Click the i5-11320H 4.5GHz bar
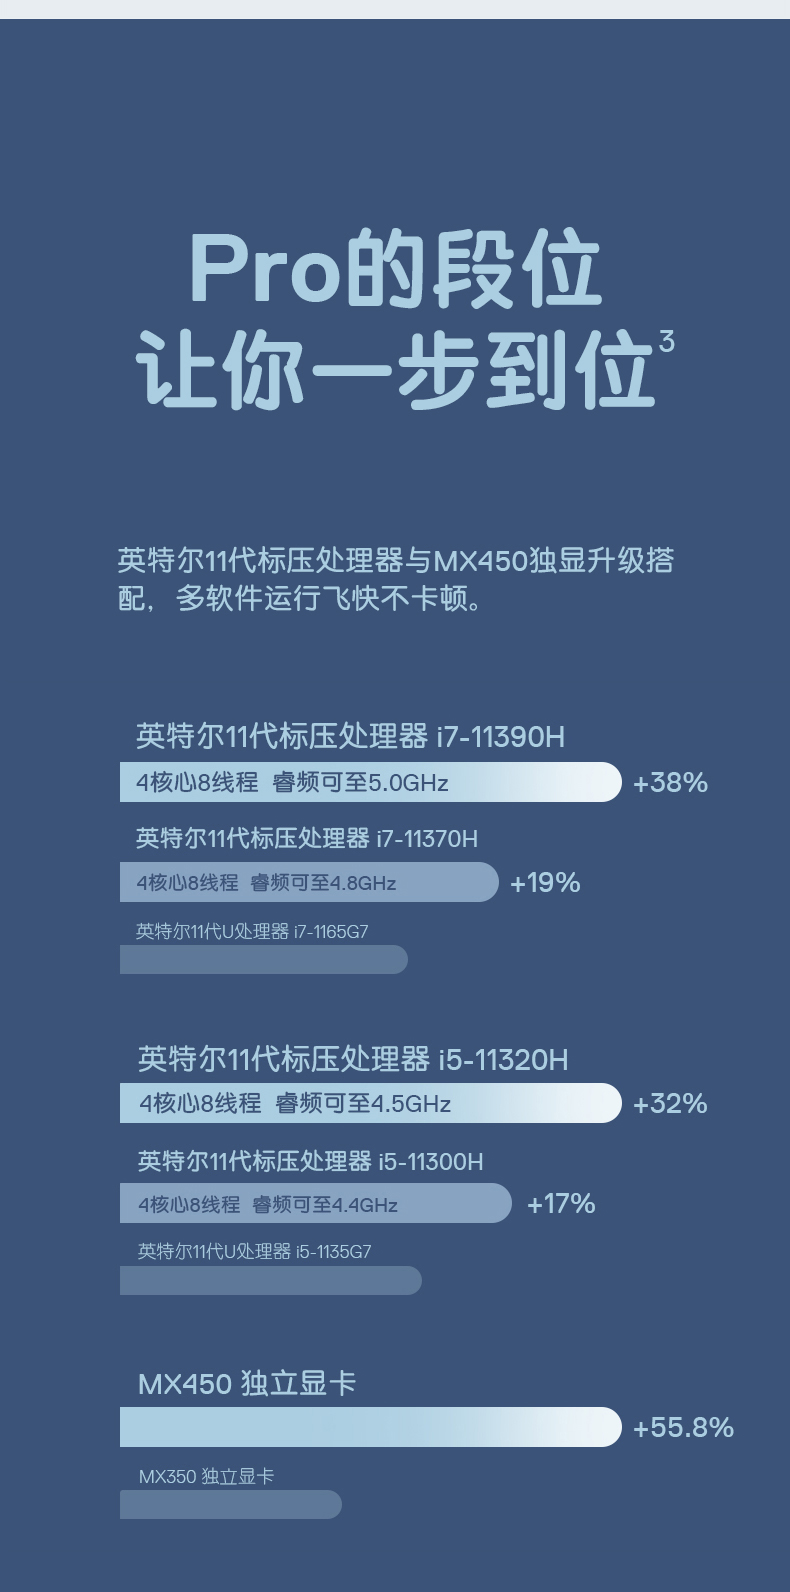The height and width of the screenshot is (1592, 790). click(371, 1103)
